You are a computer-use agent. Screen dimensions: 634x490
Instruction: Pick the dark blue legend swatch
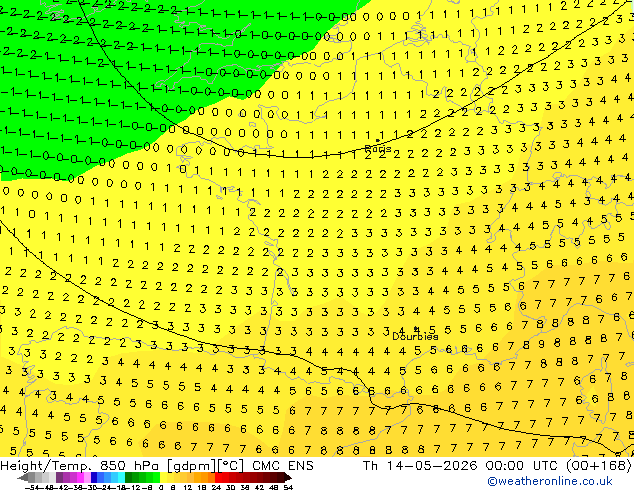(94, 477)
